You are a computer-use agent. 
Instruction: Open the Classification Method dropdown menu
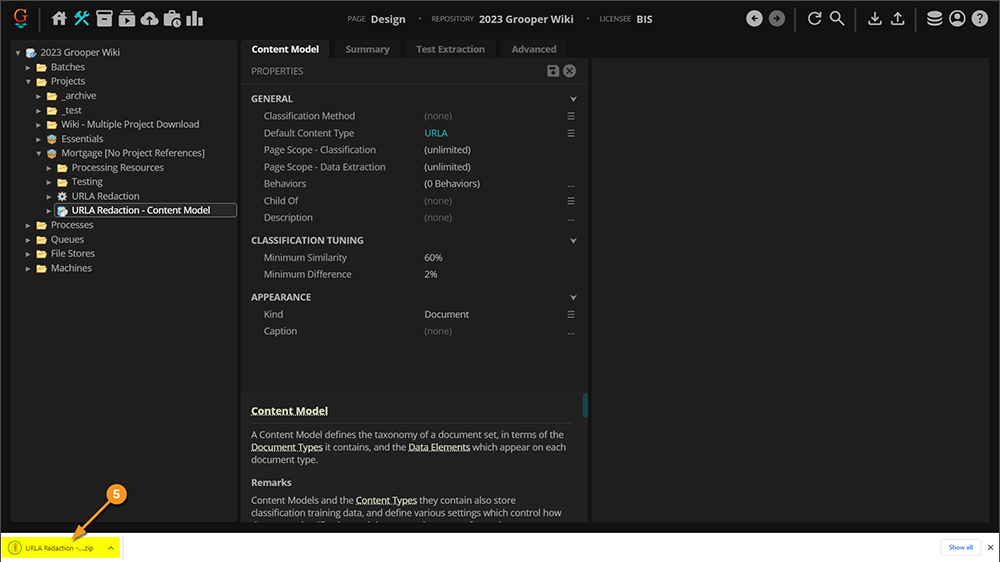(571, 116)
